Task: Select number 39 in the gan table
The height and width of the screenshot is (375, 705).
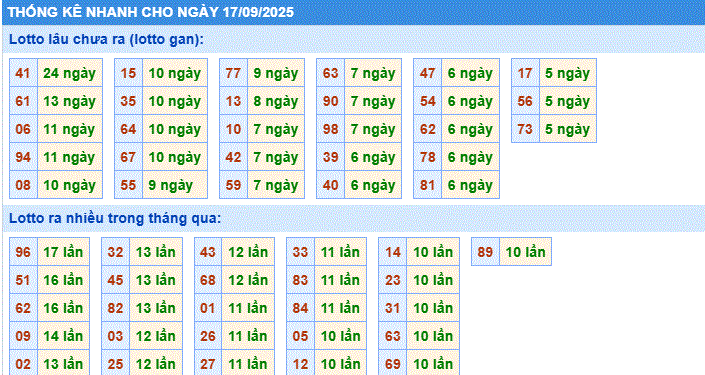Action: (331, 157)
